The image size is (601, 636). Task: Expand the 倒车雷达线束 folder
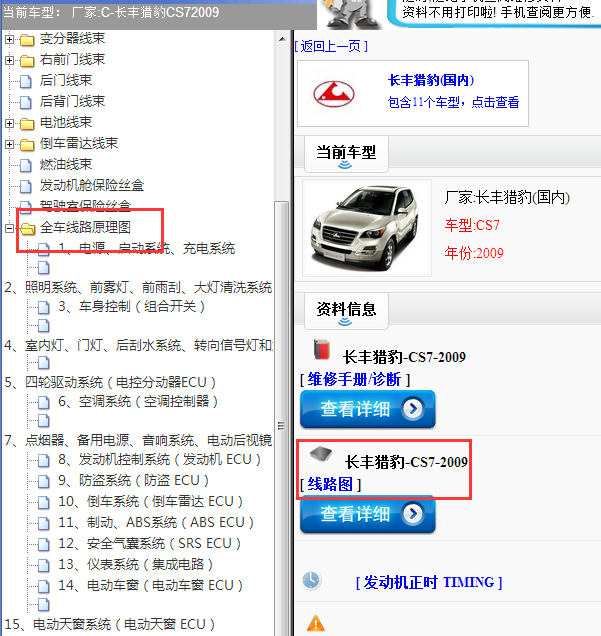click(9, 144)
